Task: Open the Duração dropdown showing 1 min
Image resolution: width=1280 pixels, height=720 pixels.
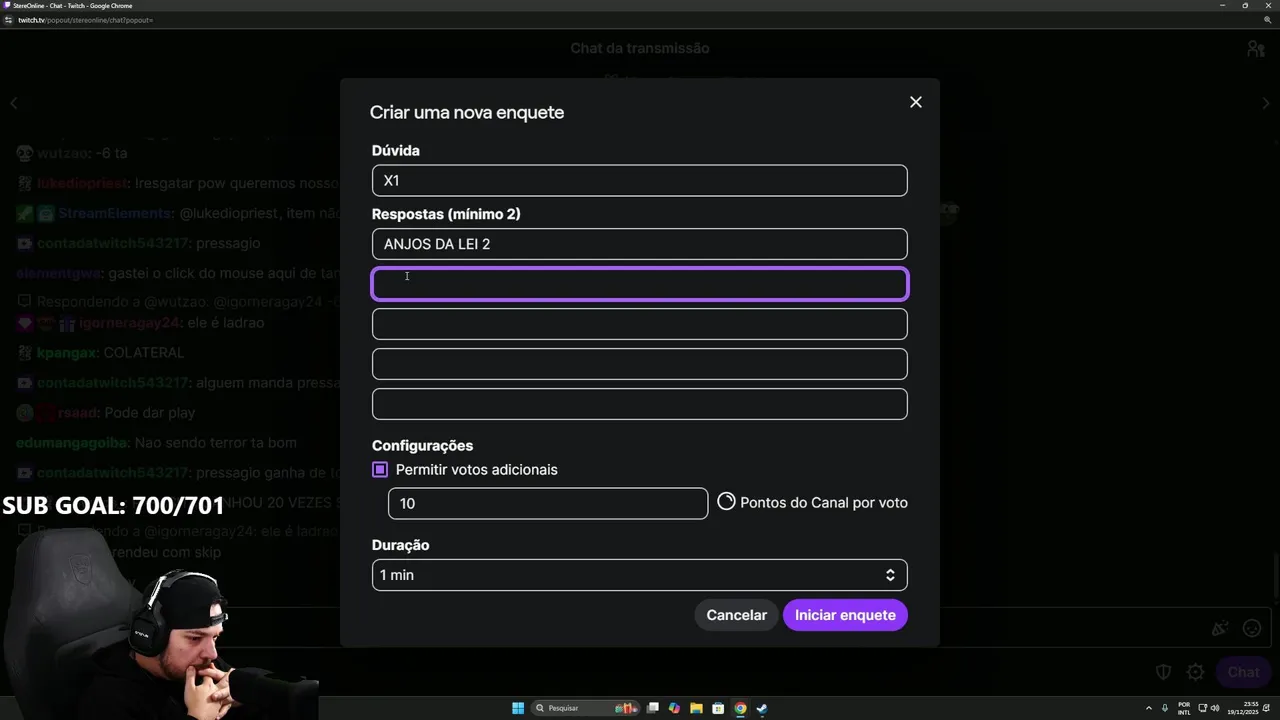Action: click(x=640, y=575)
